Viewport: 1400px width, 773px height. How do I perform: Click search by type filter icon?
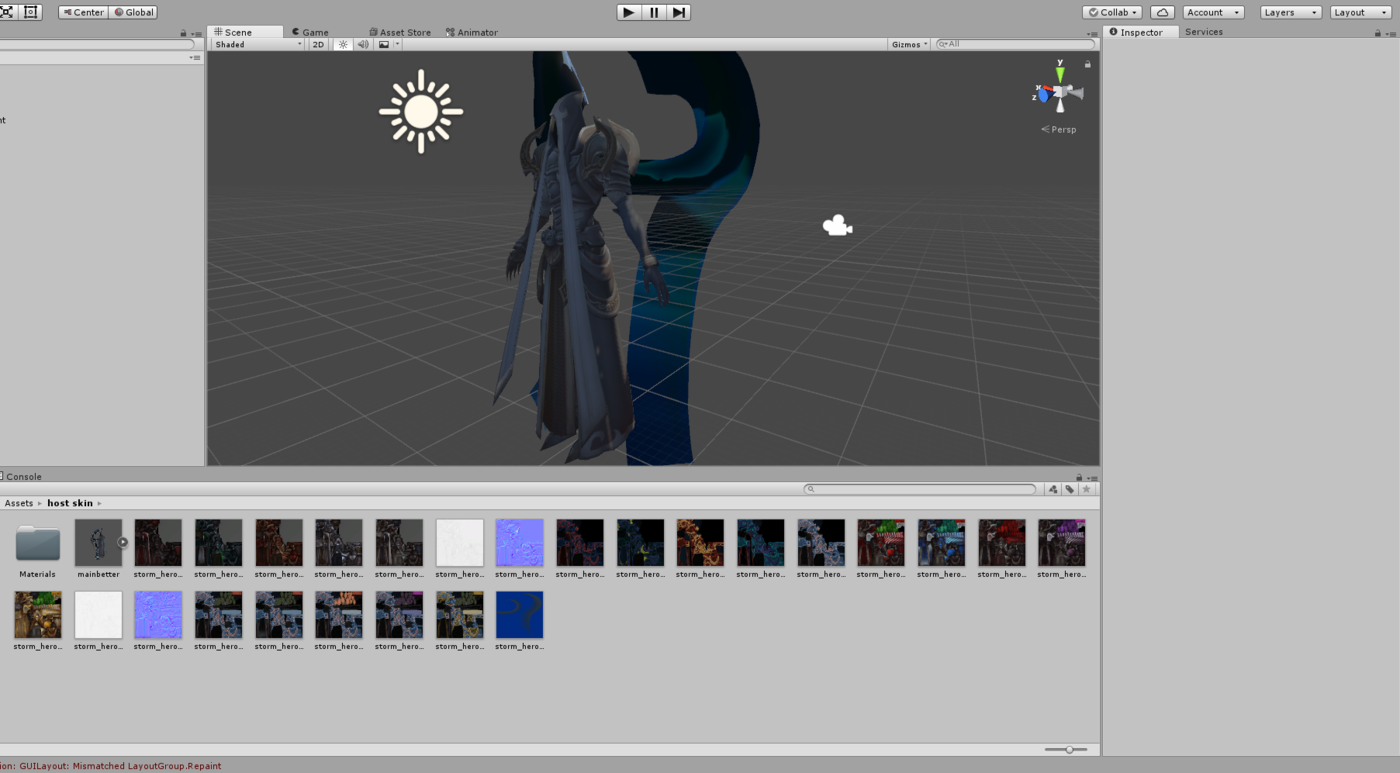[1053, 489]
